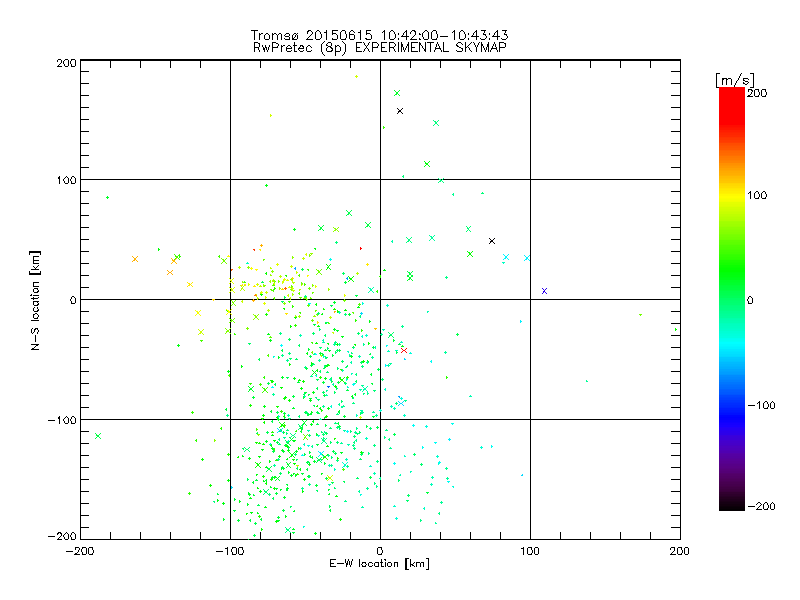The width and height of the screenshot is (800, 600).
Task: Click the 0 tick label on the E-W axis
Action: (x=380, y=551)
